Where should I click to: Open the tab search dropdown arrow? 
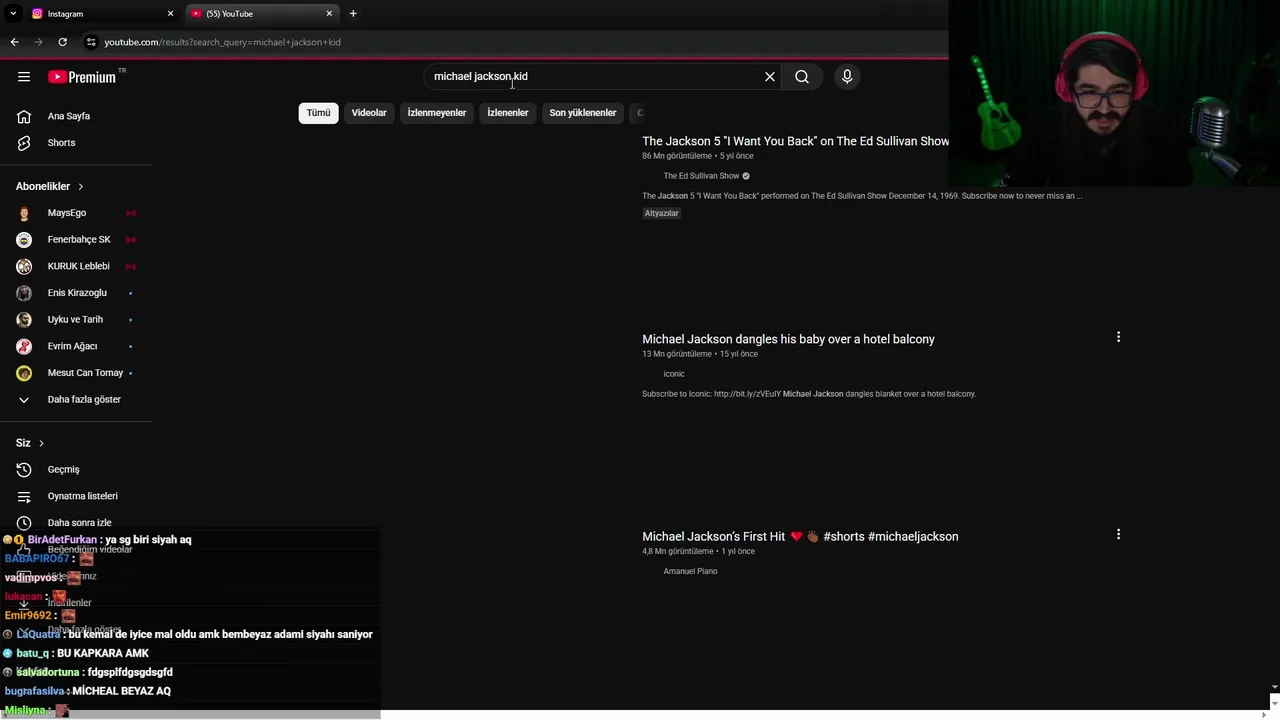[13, 14]
